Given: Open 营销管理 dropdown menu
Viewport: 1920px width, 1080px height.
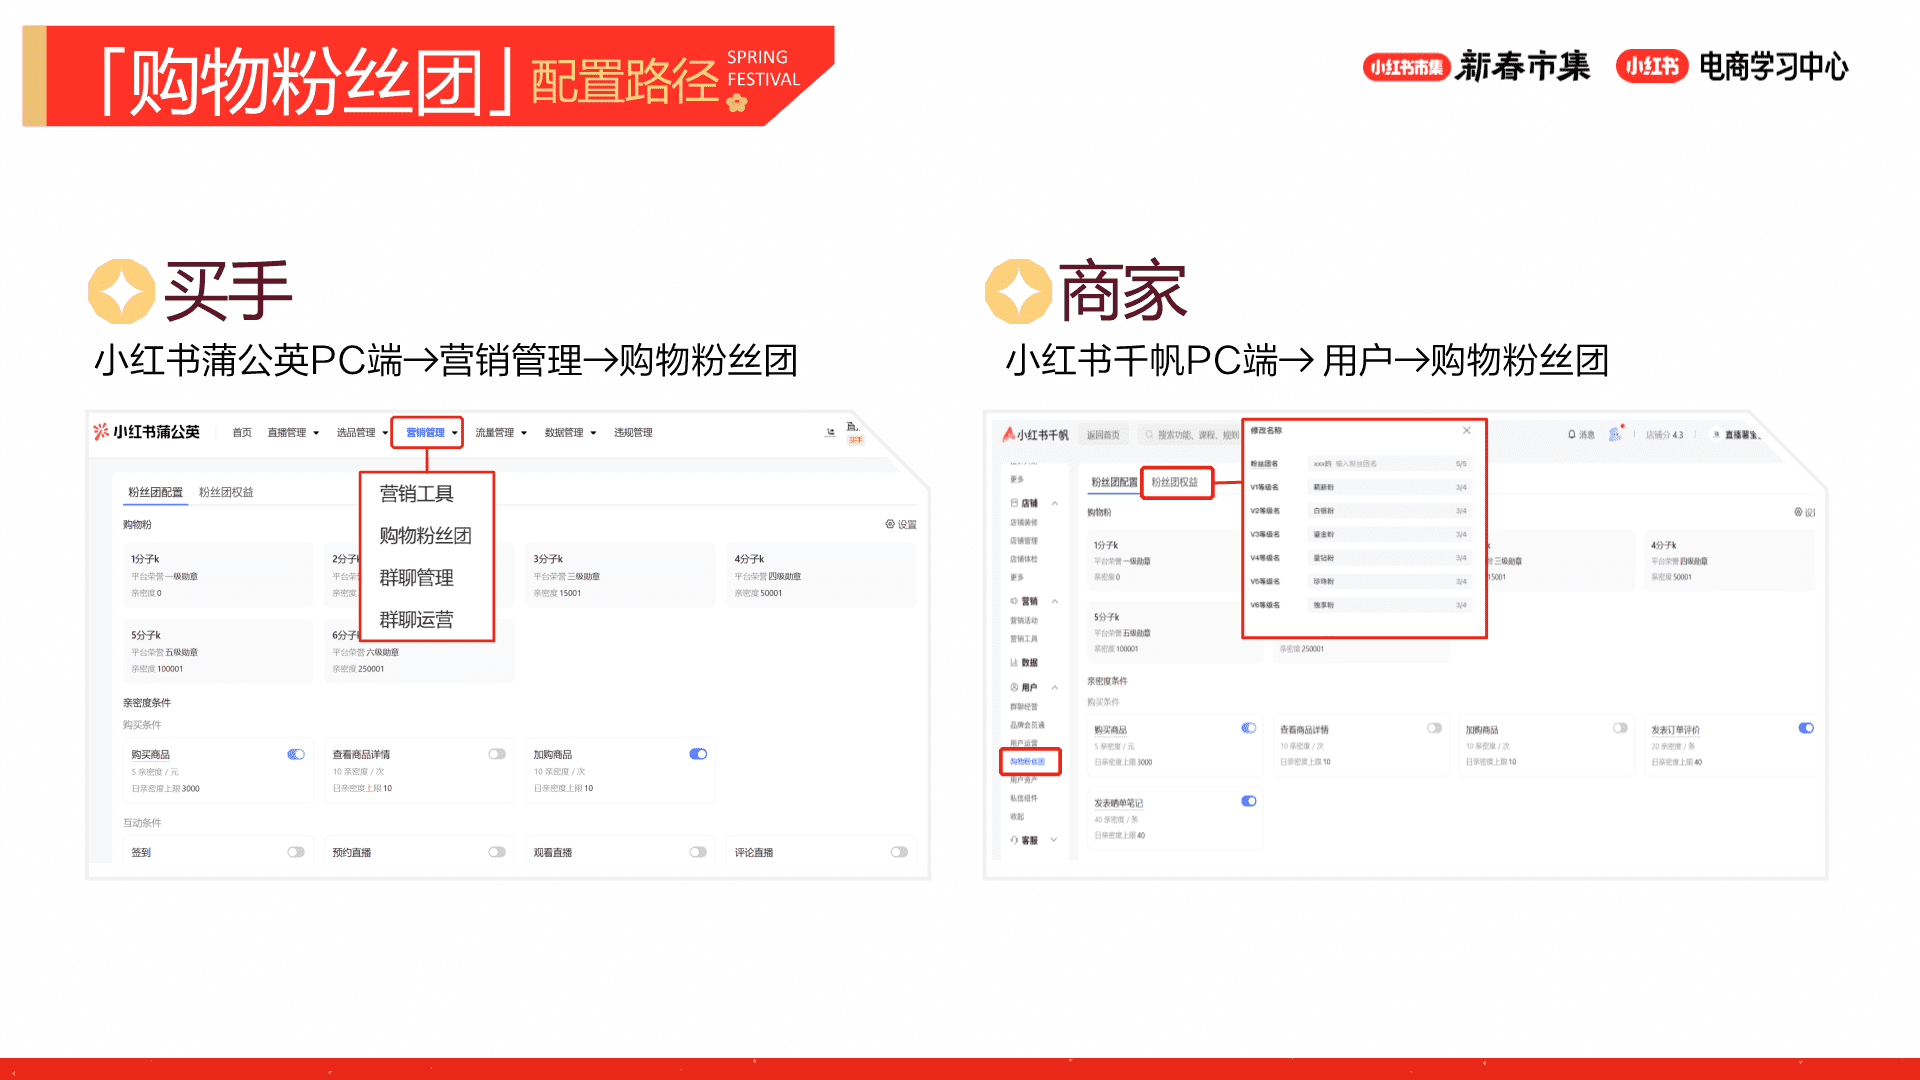Looking at the screenshot, I should [x=427, y=433].
